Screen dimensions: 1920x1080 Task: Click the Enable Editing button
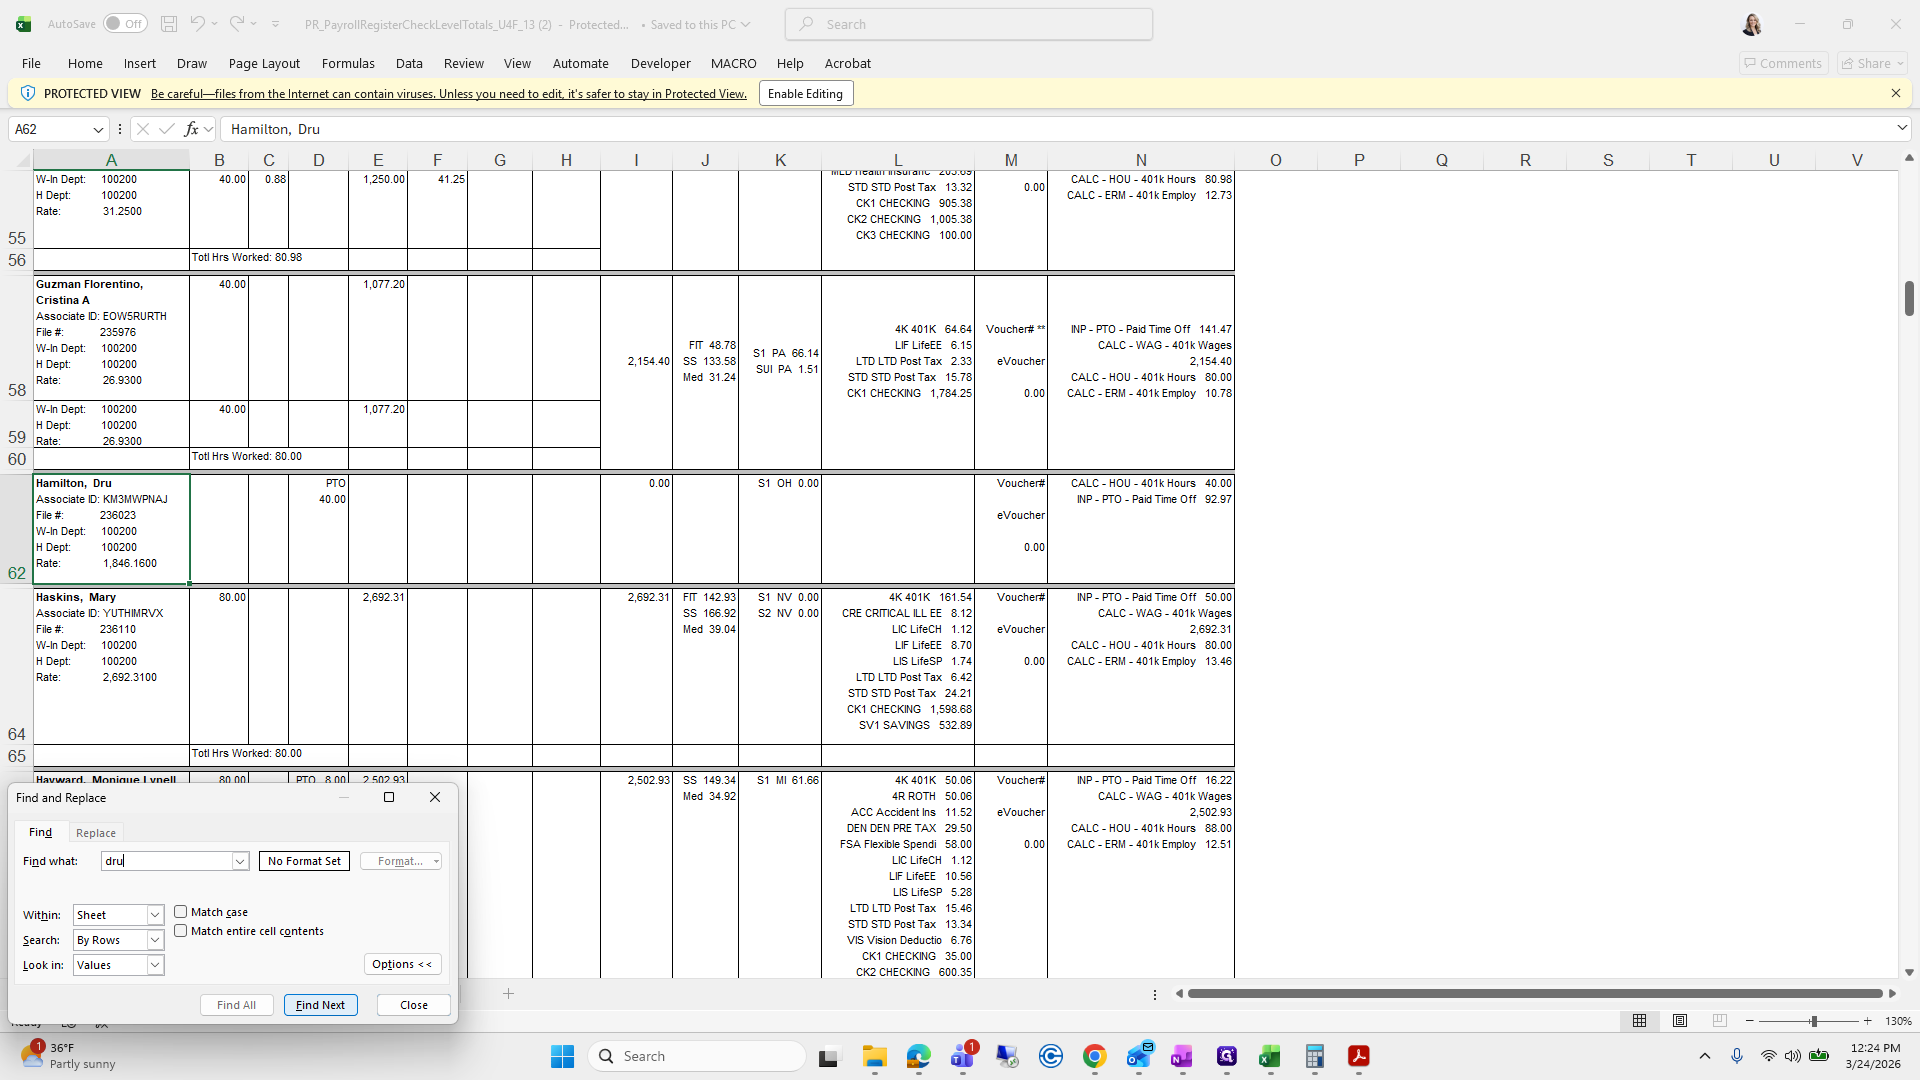805,93
